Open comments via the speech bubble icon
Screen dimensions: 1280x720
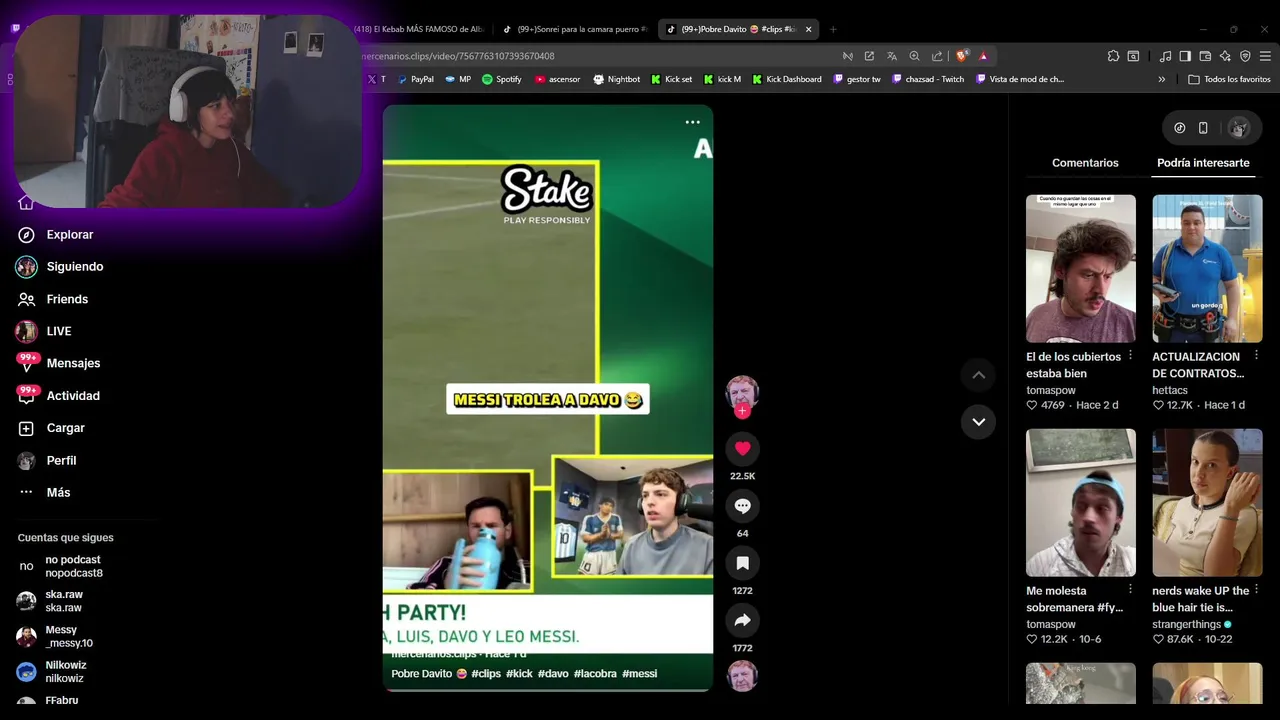742,506
